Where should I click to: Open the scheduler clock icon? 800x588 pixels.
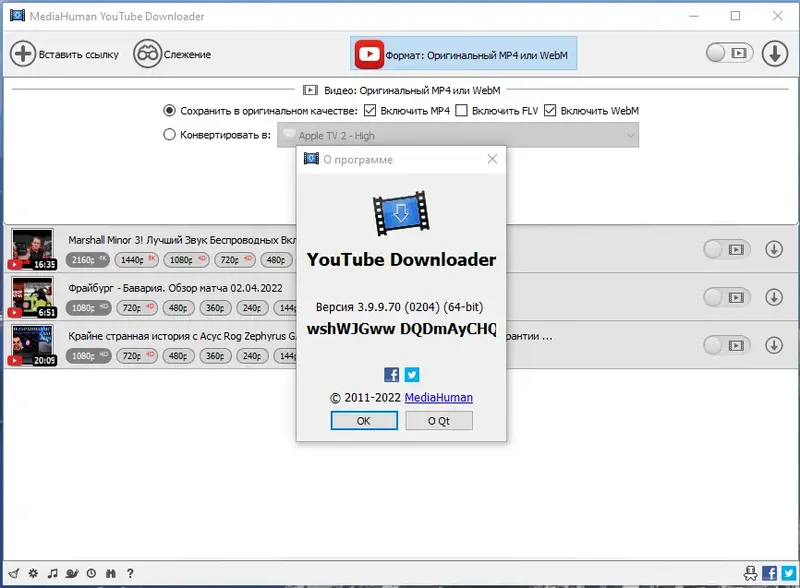[91, 573]
